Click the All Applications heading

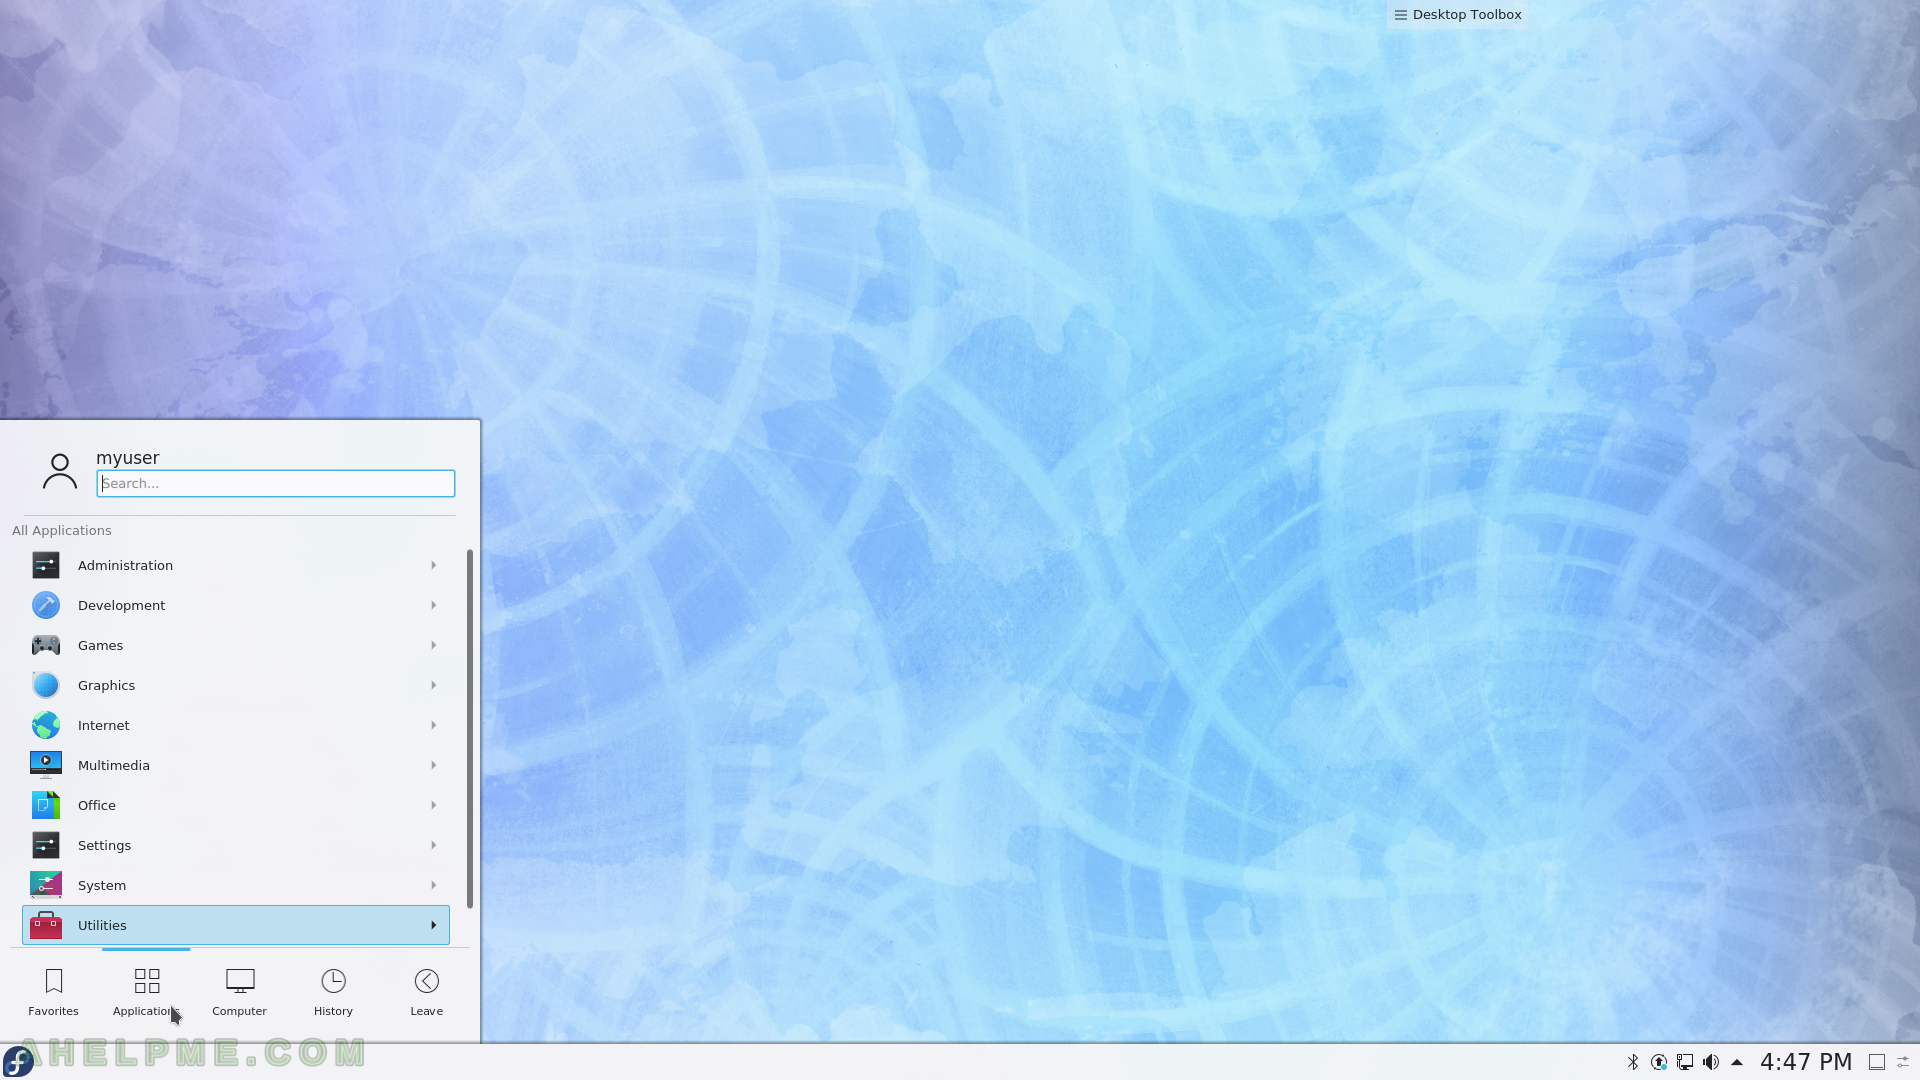62,530
